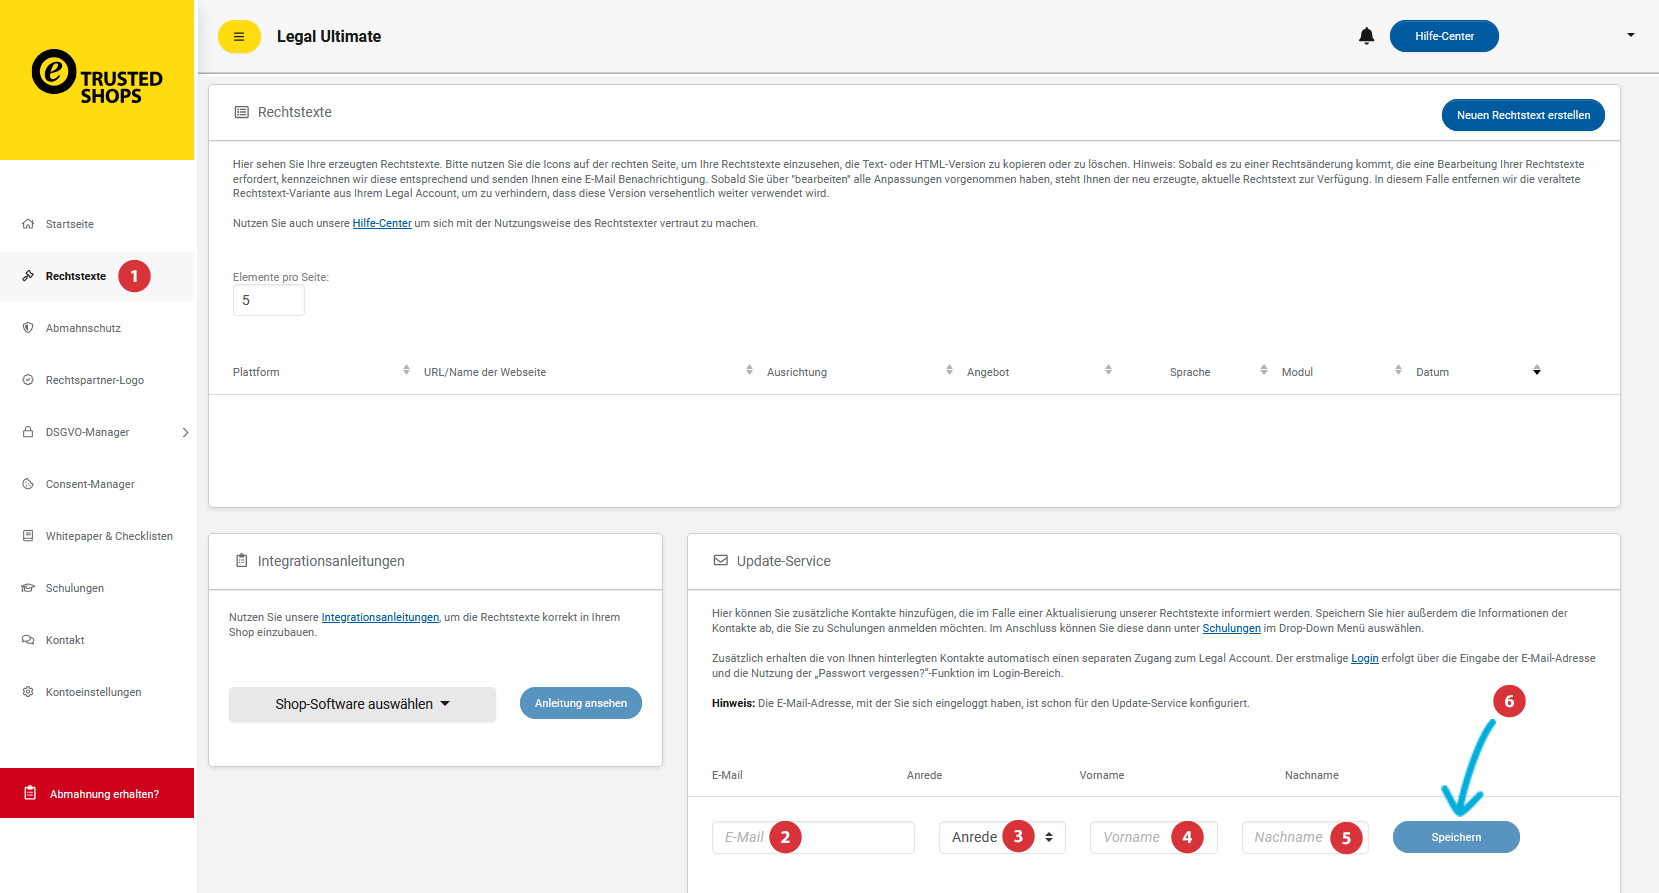This screenshot has width=1659, height=893.
Task: Click the Rechtstexte hammer icon
Action: 28,276
